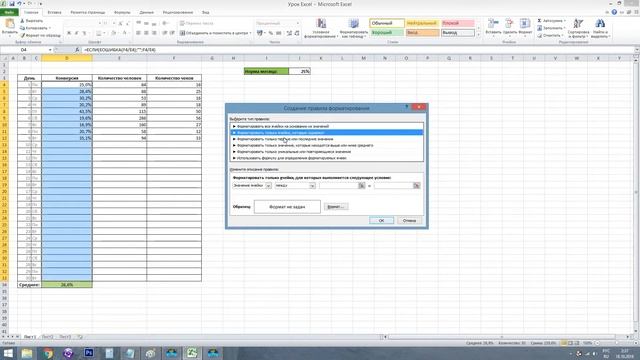640x360 pixels.
Task: Click the center text alignment icon
Action: point(146,33)
